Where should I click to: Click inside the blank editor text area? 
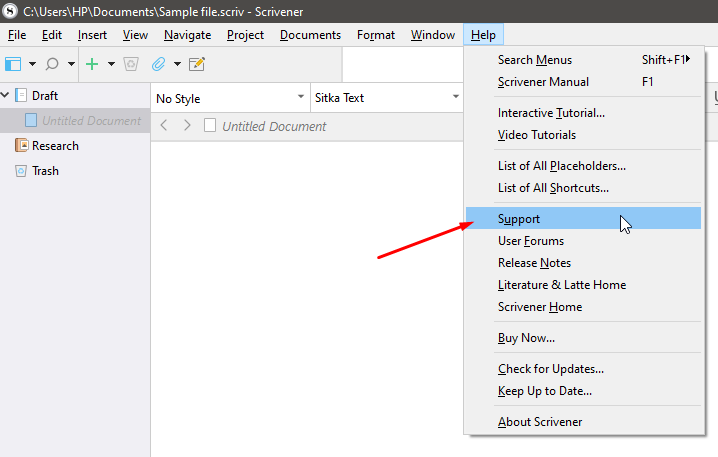point(307,298)
